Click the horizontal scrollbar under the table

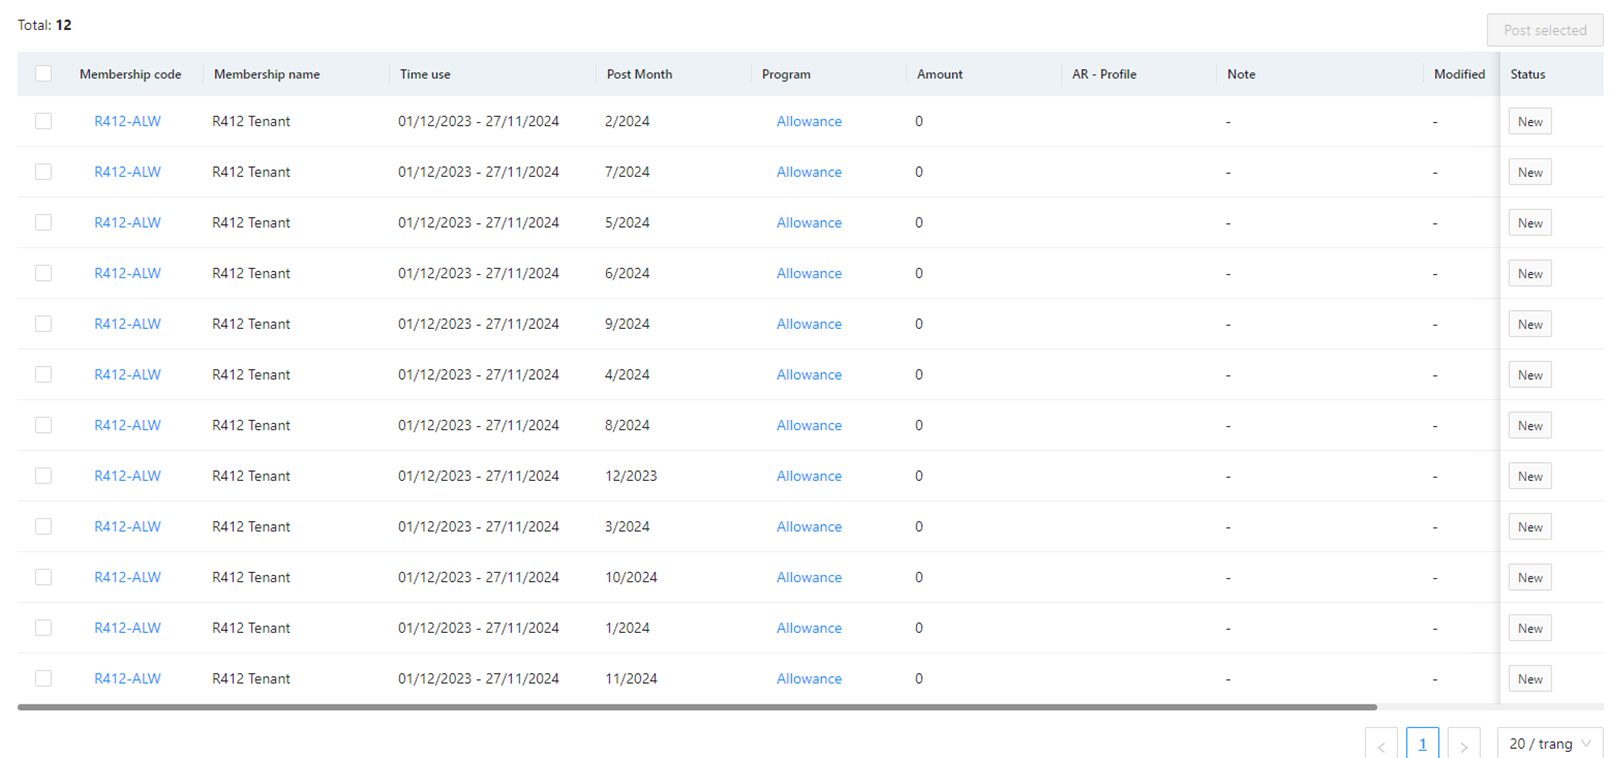coord(696,707)
